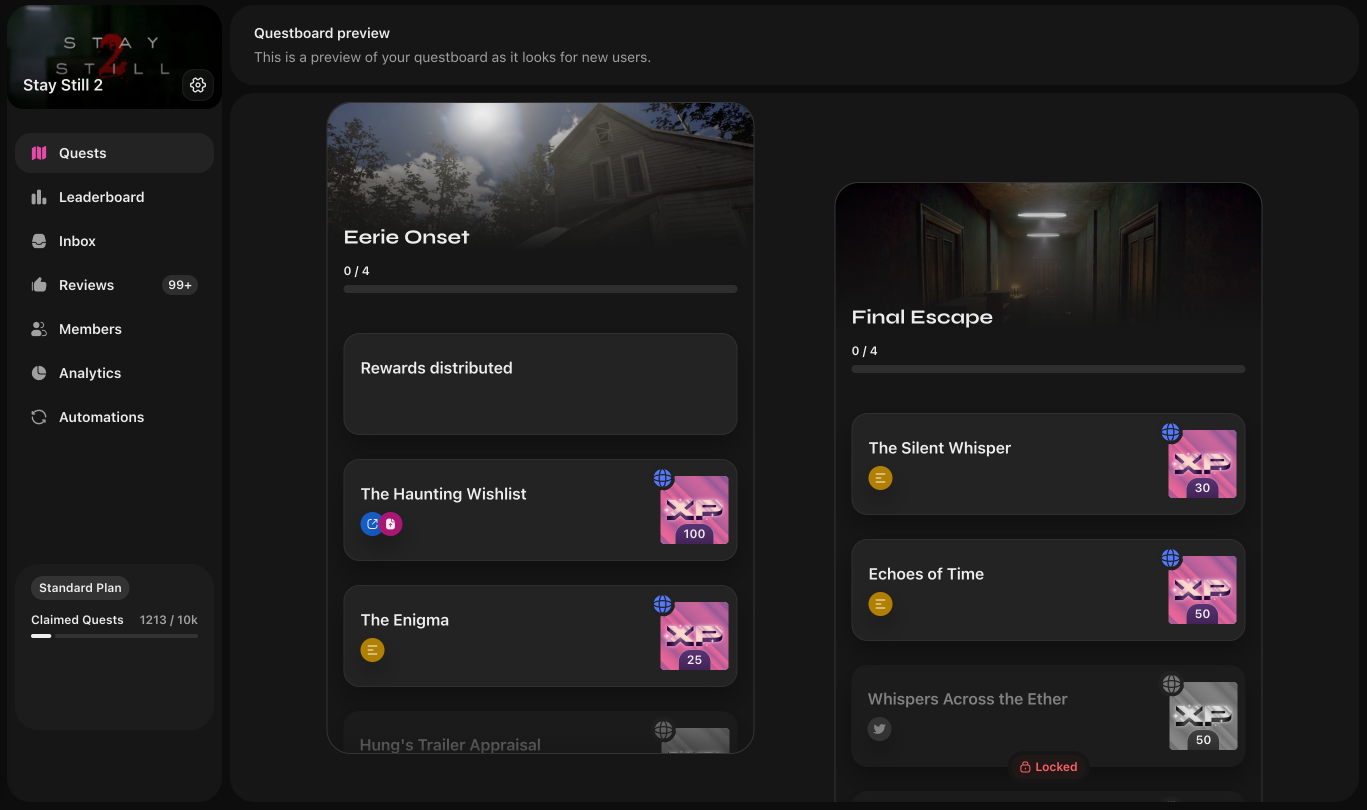Click the Standard Plan badge
This screenshot has width=1367, height=810.
pyautogui.click(x=80, y=588)
